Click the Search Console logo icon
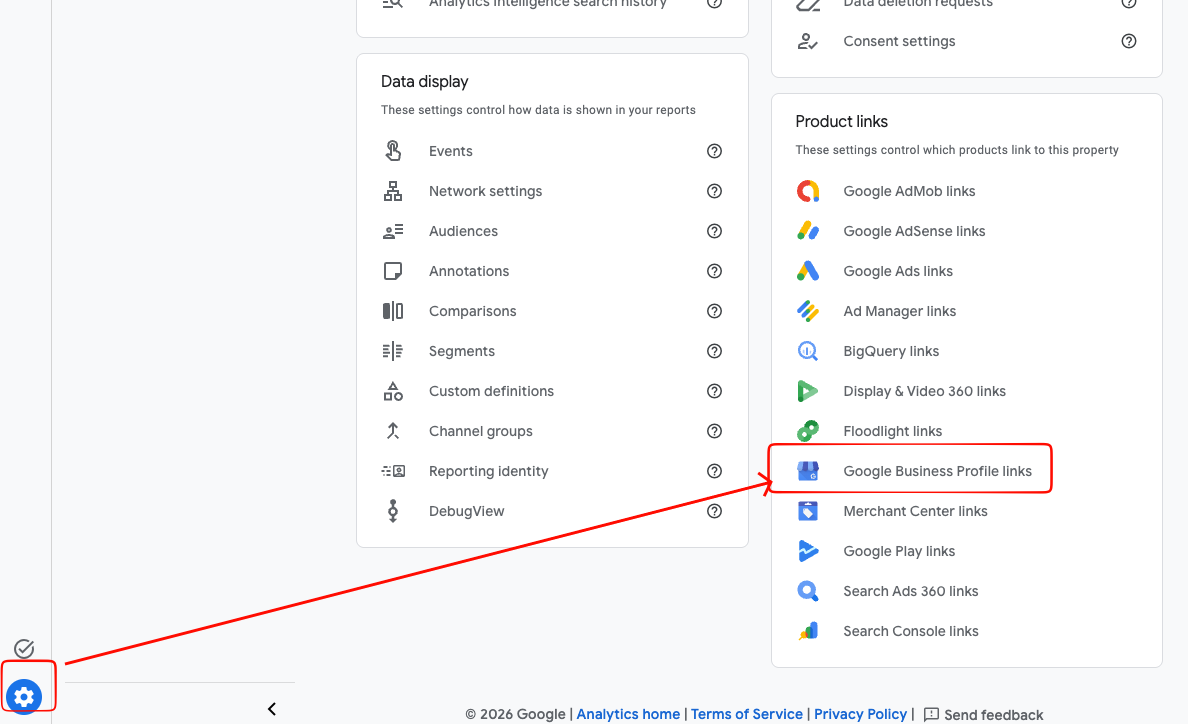Viewport: 1188px width, 724px height. 808,631
